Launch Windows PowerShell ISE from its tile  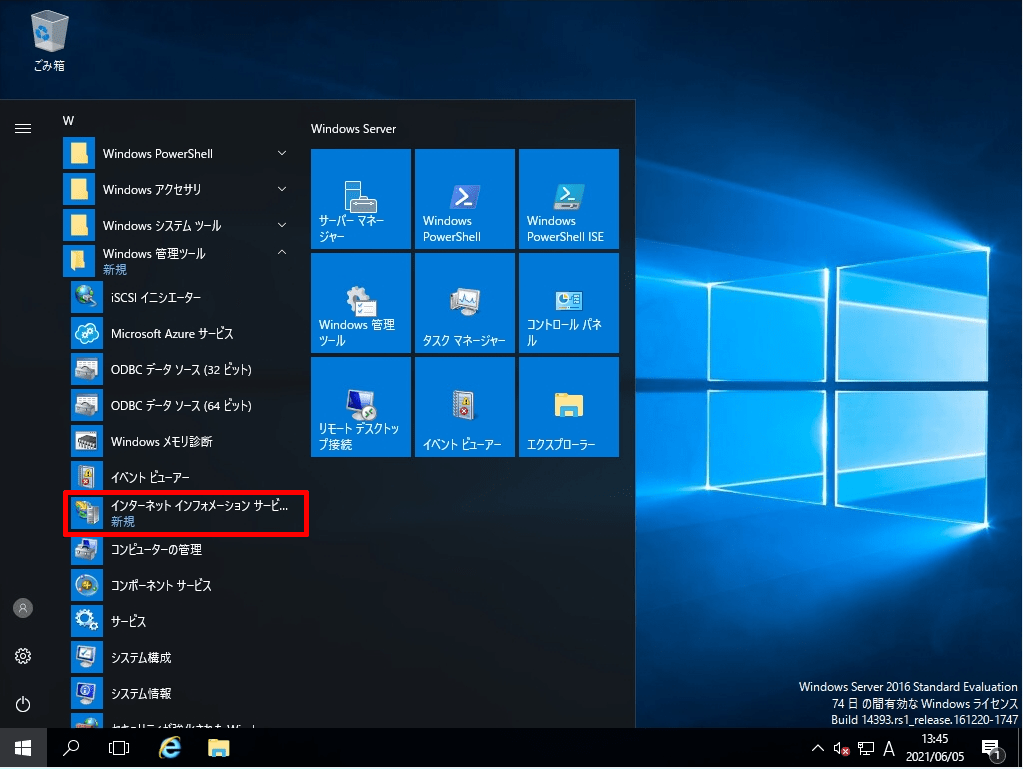click(568, 198)
